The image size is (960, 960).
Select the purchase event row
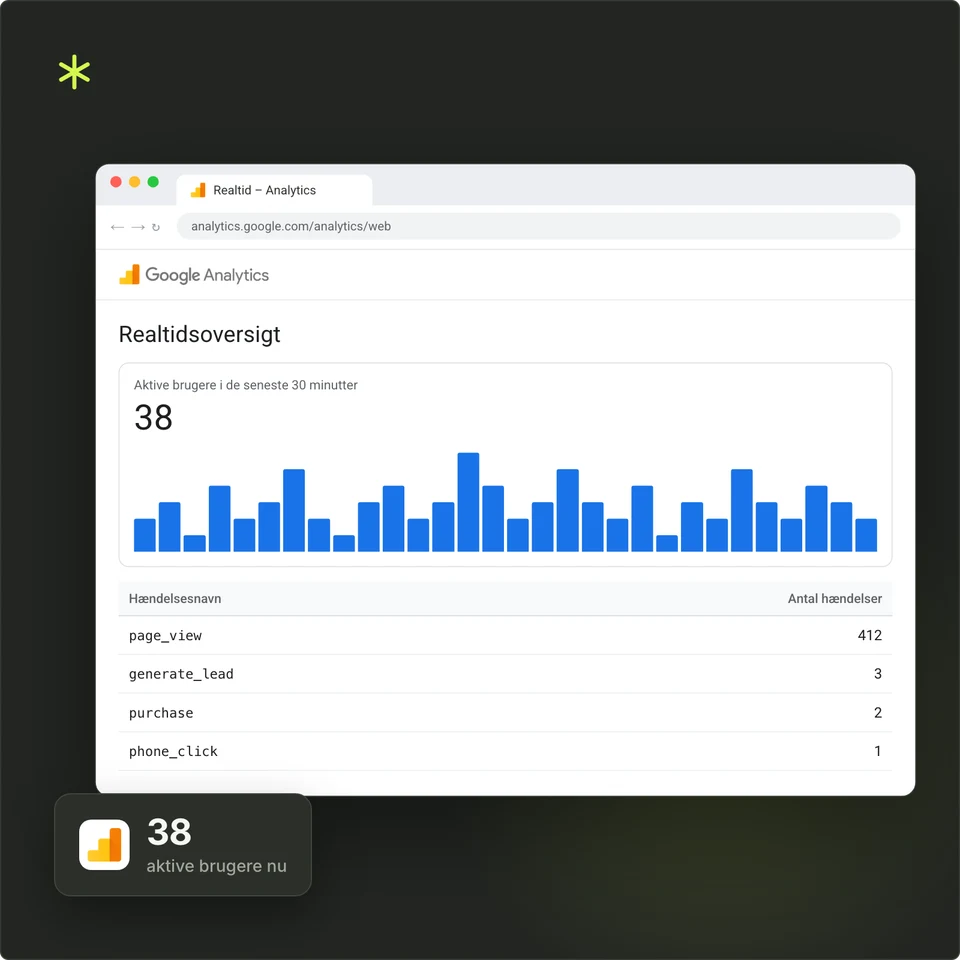(505, 713)
